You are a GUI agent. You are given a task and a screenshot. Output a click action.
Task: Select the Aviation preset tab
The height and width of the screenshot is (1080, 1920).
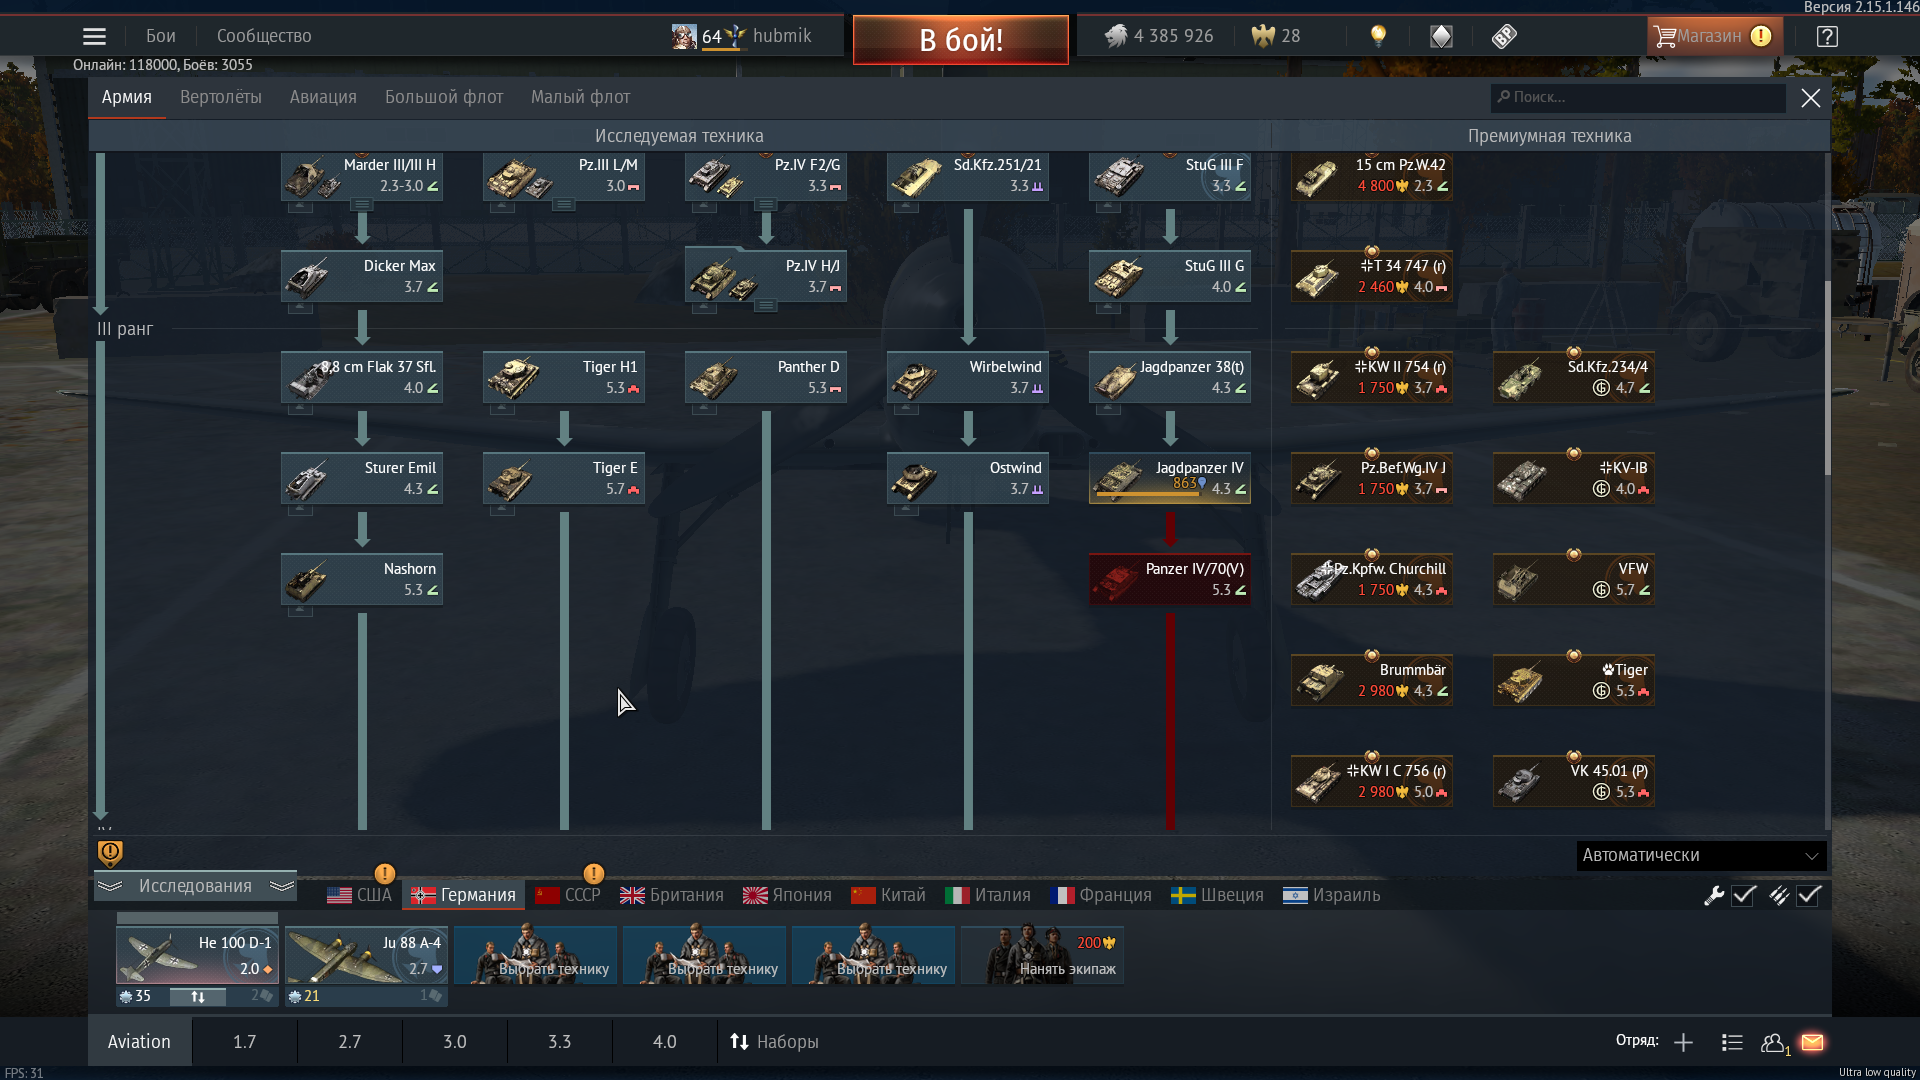139,1042
